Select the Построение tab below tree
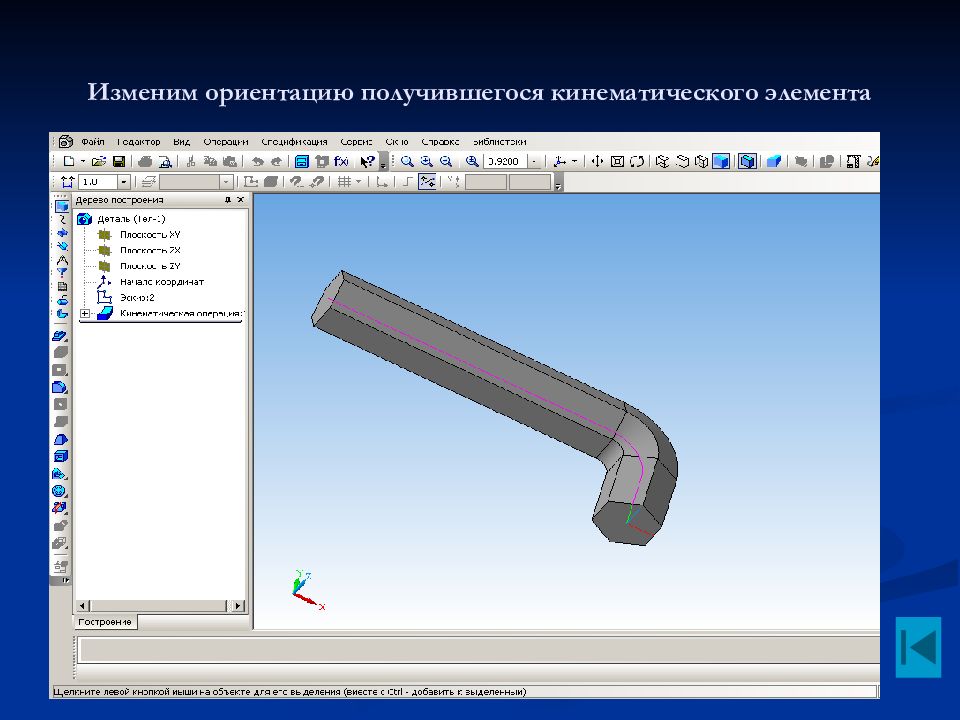 (x=105, y=622)
